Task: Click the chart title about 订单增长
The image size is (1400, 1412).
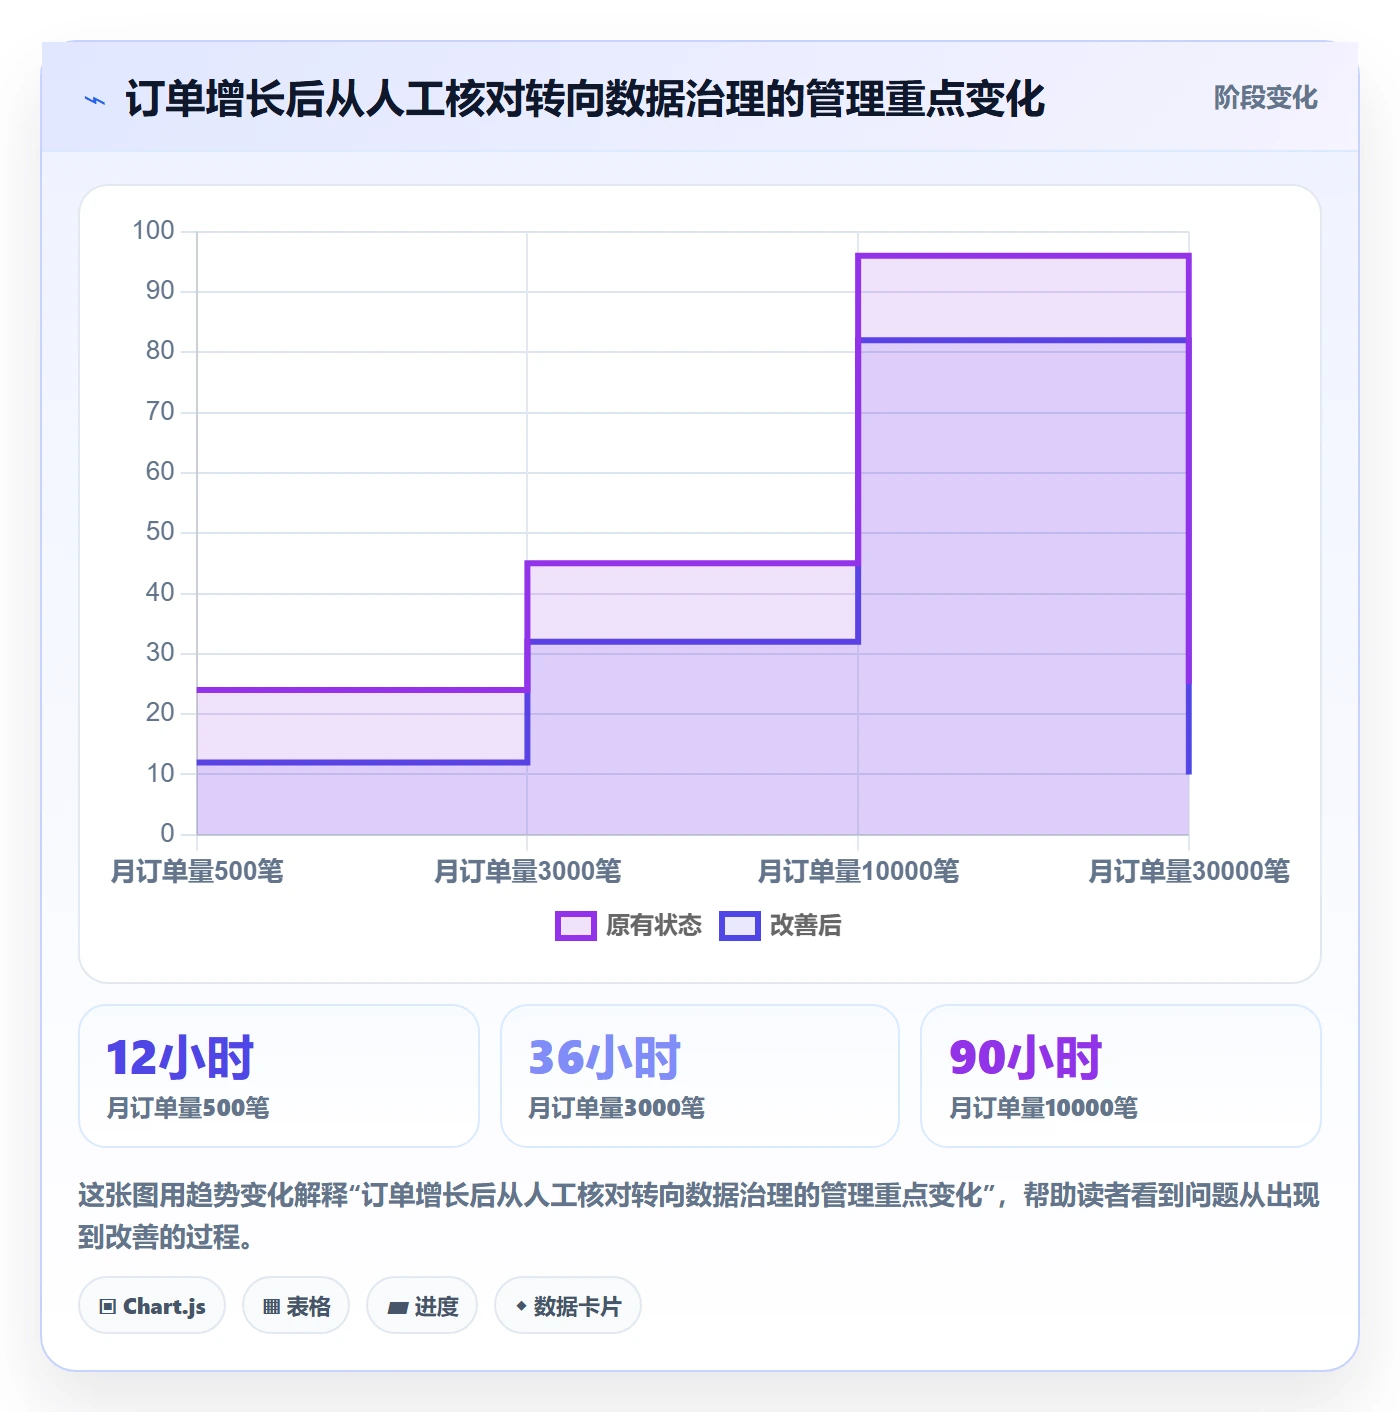Action: 585,100
